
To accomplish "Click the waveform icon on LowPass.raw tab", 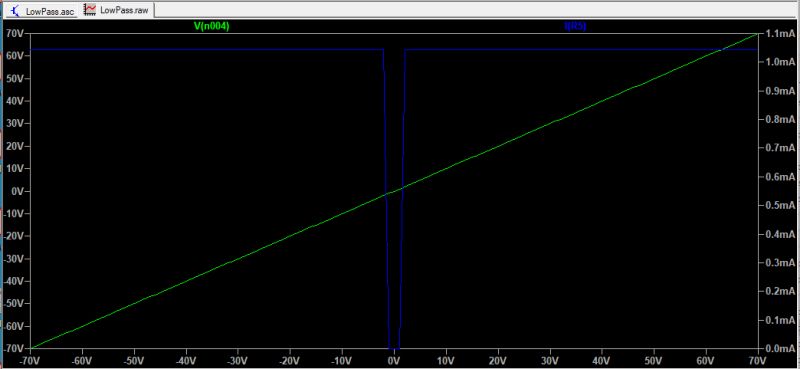I will coord(90,9).
